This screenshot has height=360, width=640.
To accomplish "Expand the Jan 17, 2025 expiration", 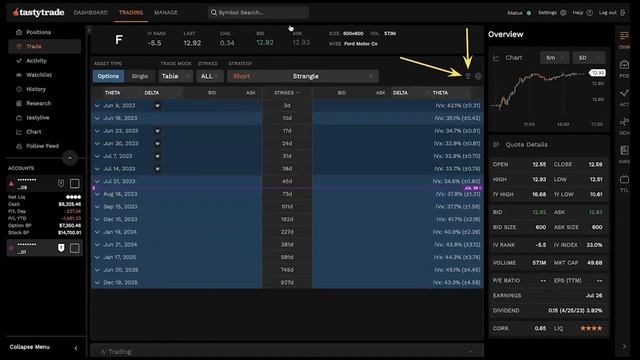I will (97, 258).
